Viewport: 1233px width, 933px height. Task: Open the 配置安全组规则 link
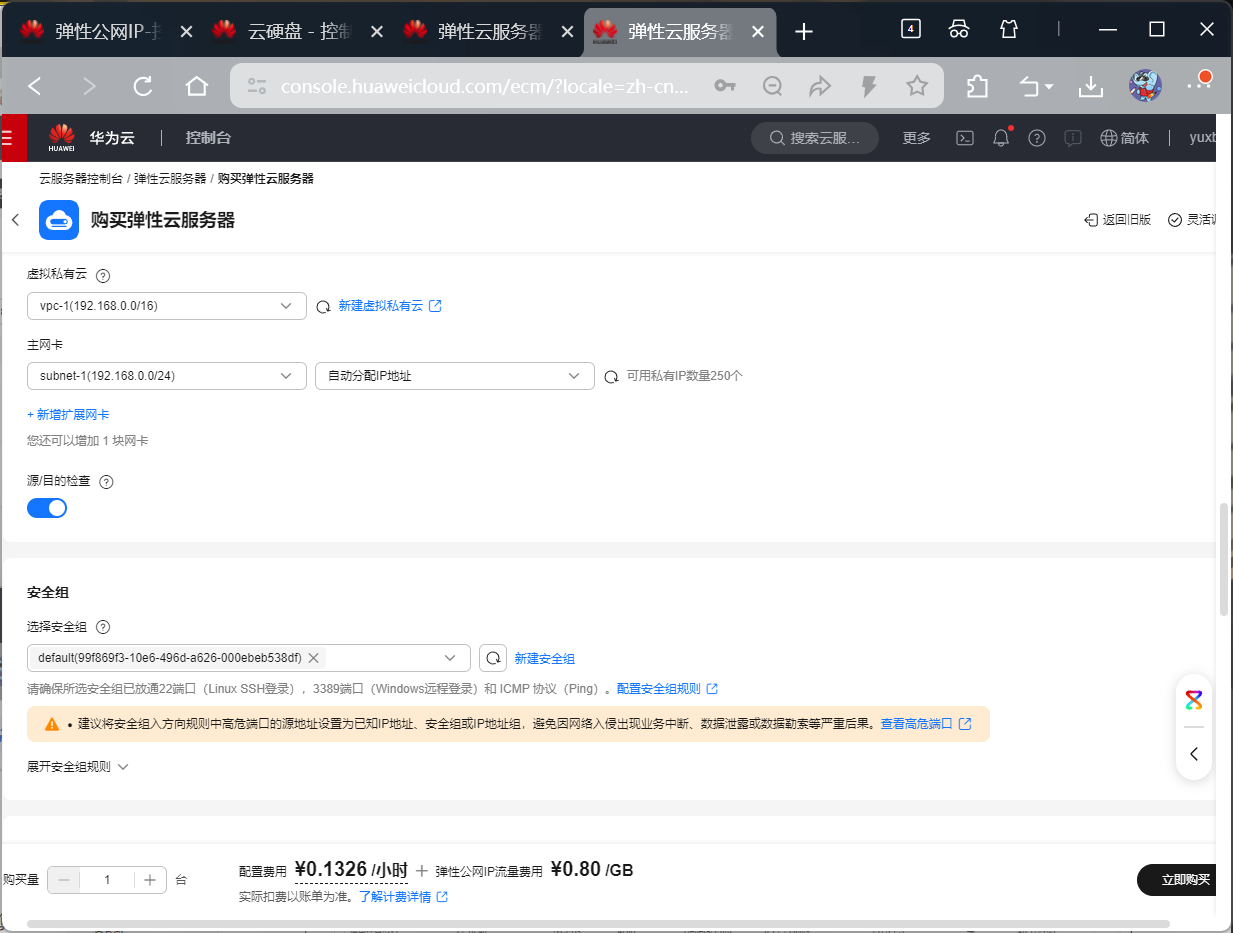pyautogui.click(x=667, y=689)
